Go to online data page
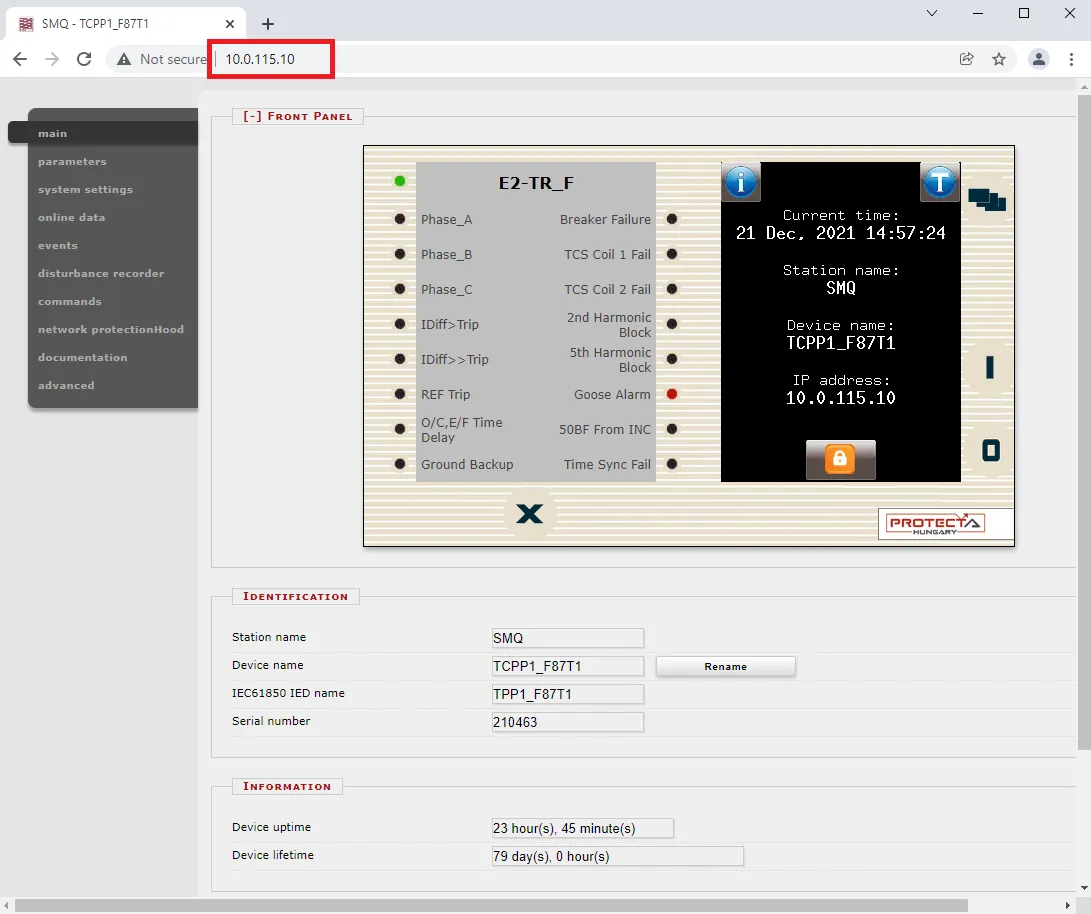The height and width of the screenshot is (914, 1091). 72,217
